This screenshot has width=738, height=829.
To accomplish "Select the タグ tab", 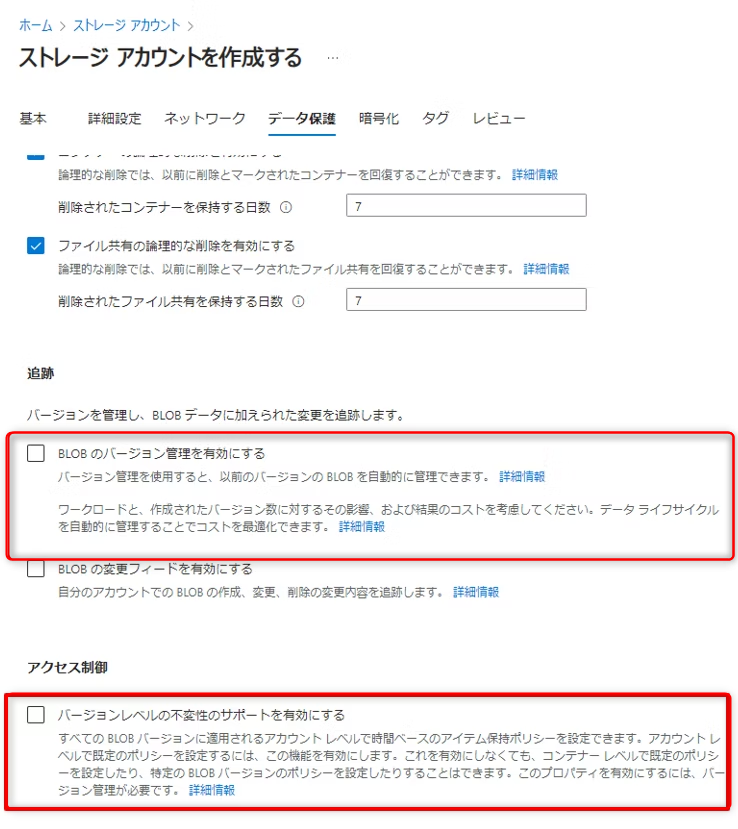I will coord(436,118).
